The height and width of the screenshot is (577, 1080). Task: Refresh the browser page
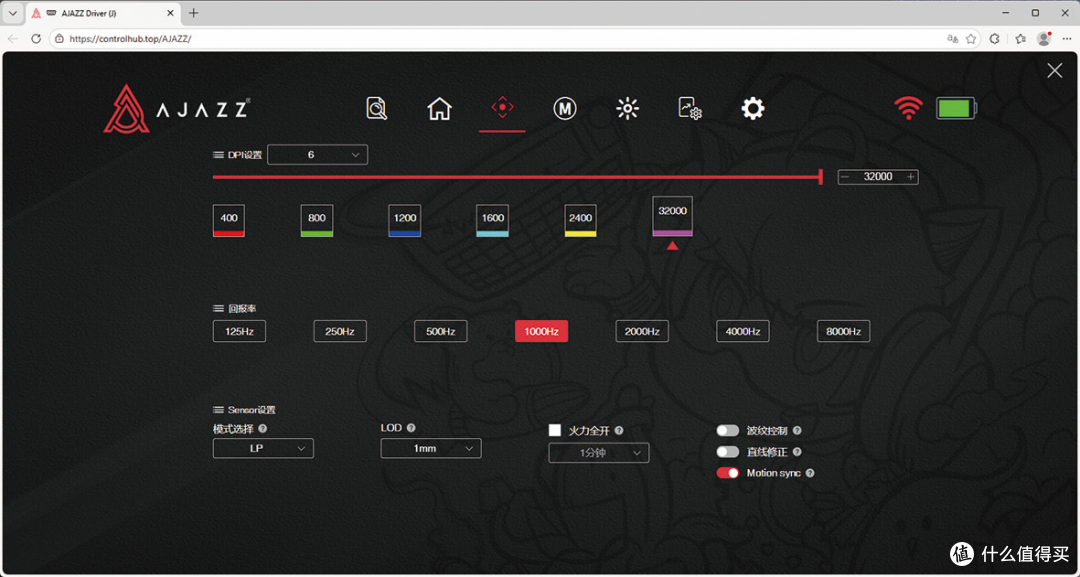click(36, 39)
